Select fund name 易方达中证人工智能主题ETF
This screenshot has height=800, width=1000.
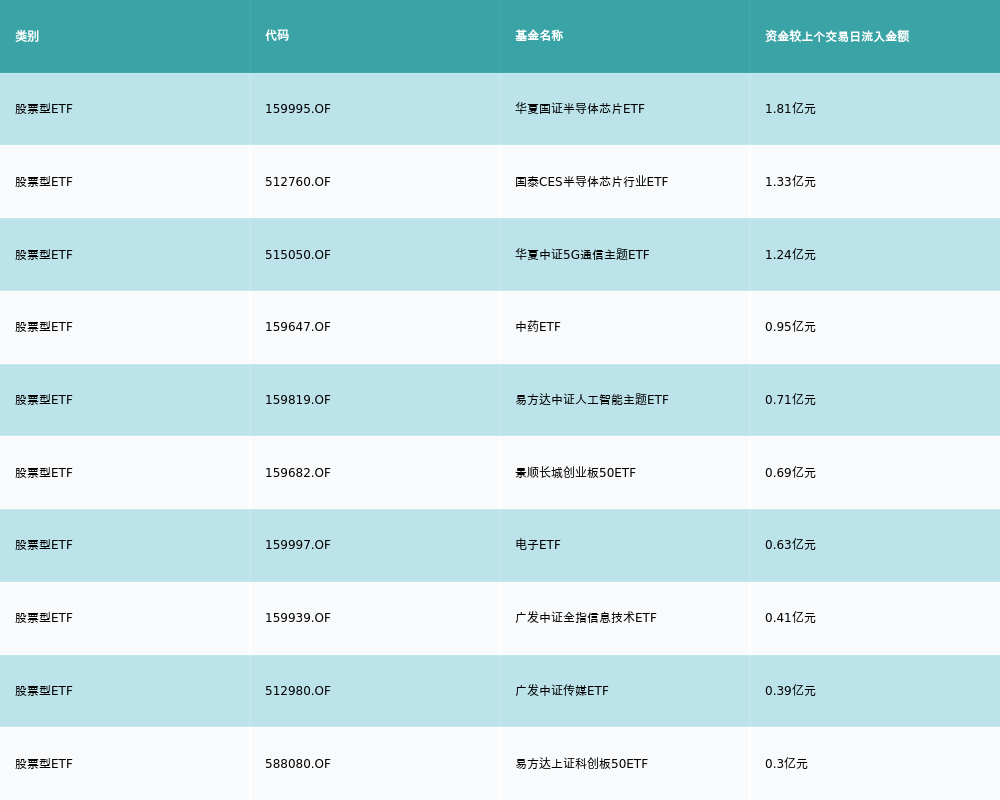pos(592,400)
